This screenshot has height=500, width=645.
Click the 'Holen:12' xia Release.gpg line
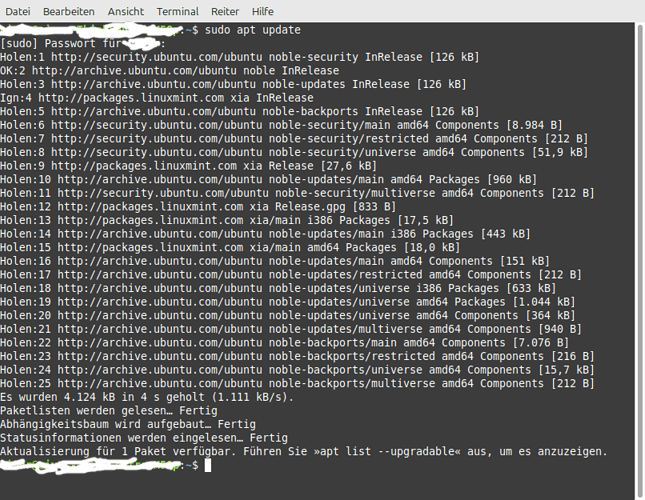[x=198, y=206]
